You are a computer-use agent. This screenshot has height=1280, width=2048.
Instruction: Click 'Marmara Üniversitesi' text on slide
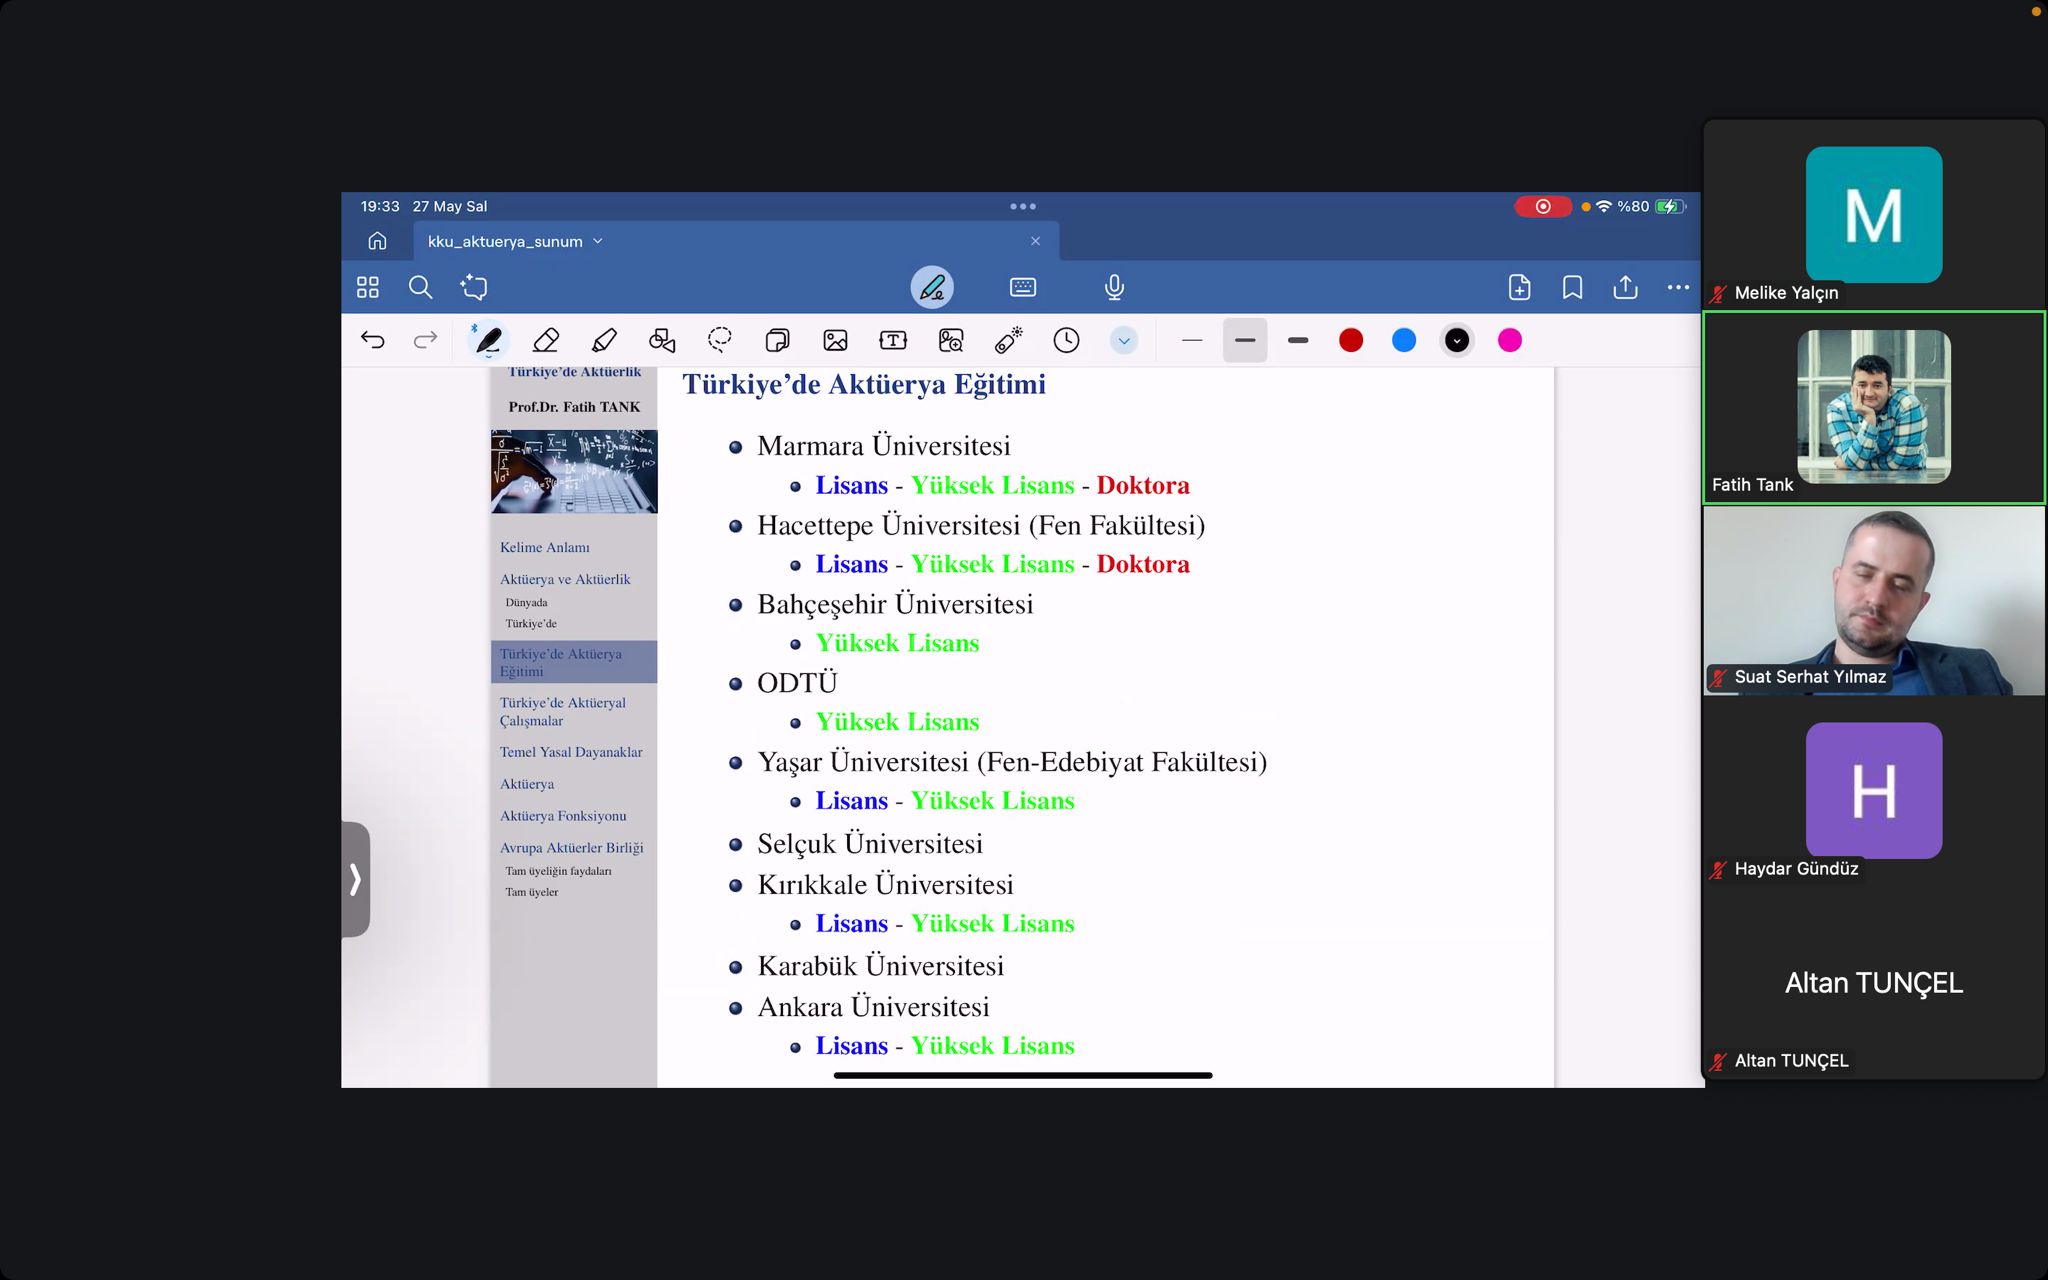(x=884, y=445)
